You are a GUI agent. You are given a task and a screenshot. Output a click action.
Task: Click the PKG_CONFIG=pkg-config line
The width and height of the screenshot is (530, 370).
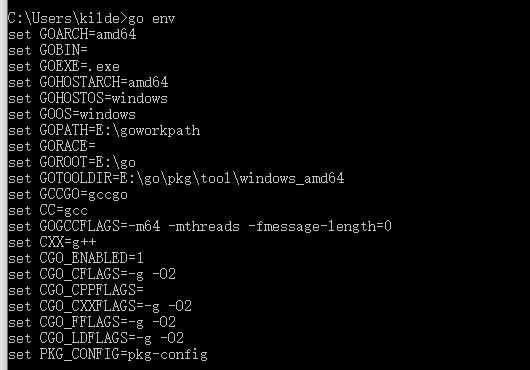(108, 354)
